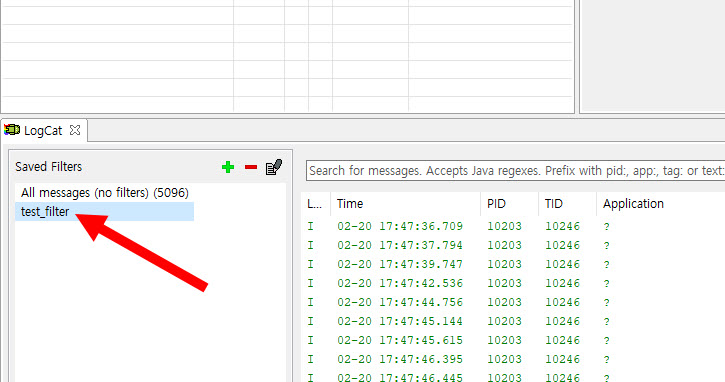Click the Time column header
Screen dimensions: 725x382
406,203
